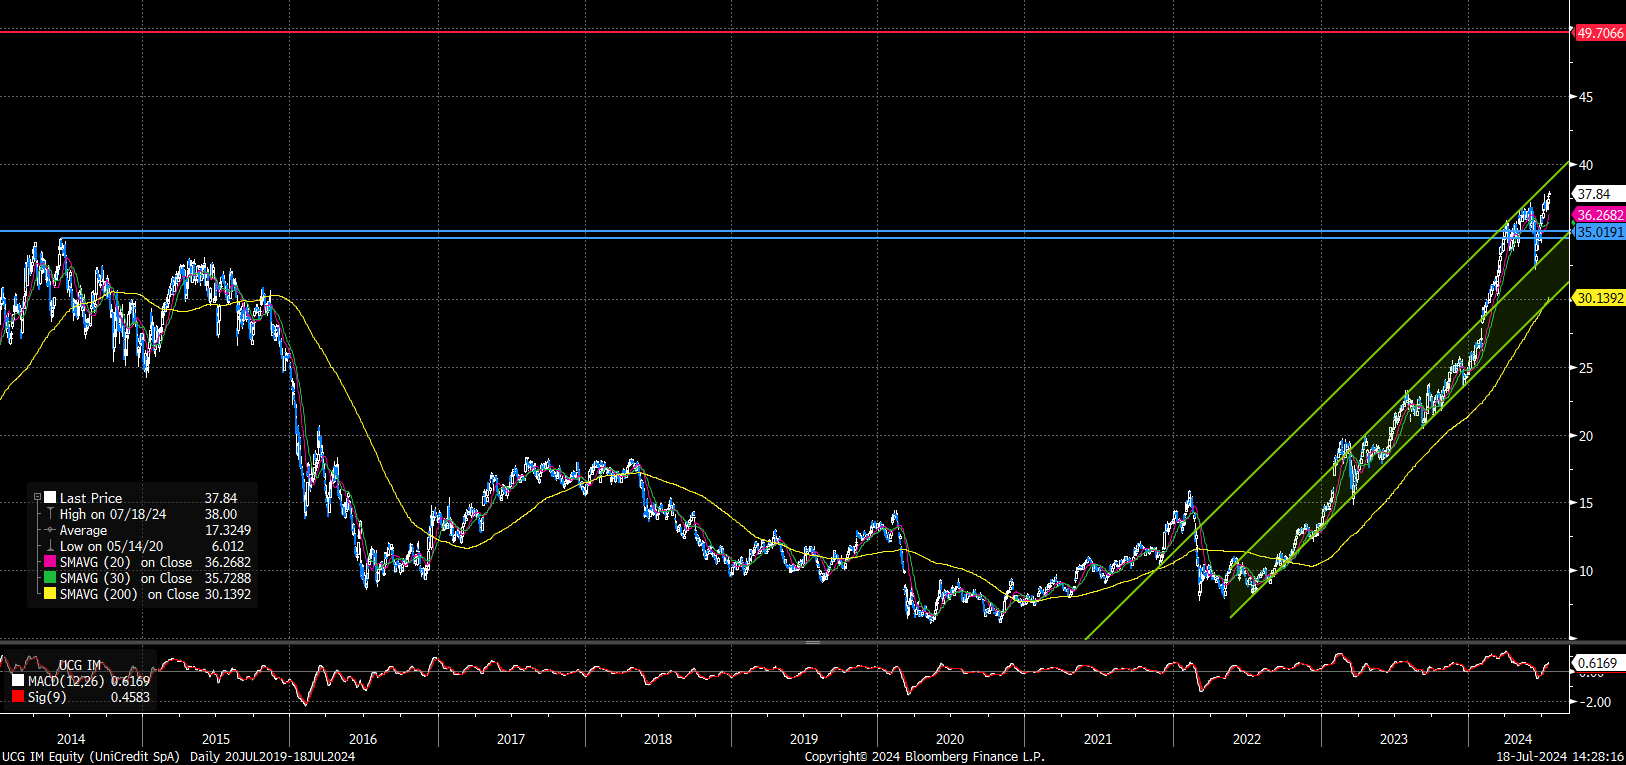Click the blue 35.0191 axis tag
Viewport: 1626px width, 765px height.
(x=1600, y=232)
